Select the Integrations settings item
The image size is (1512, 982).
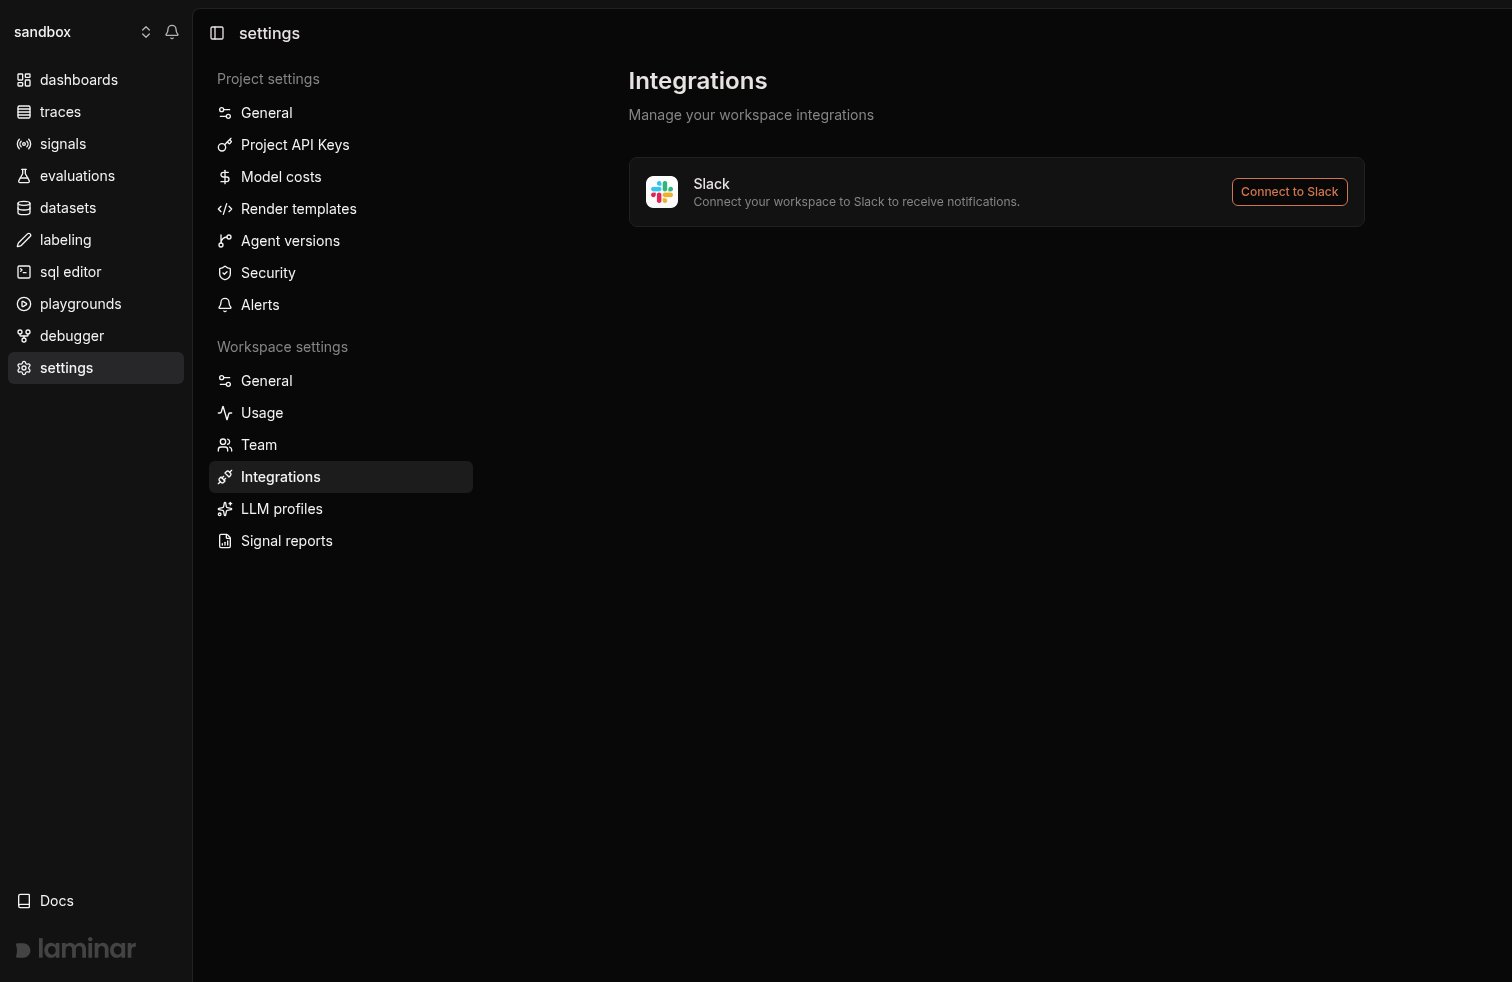pos(341,477)
